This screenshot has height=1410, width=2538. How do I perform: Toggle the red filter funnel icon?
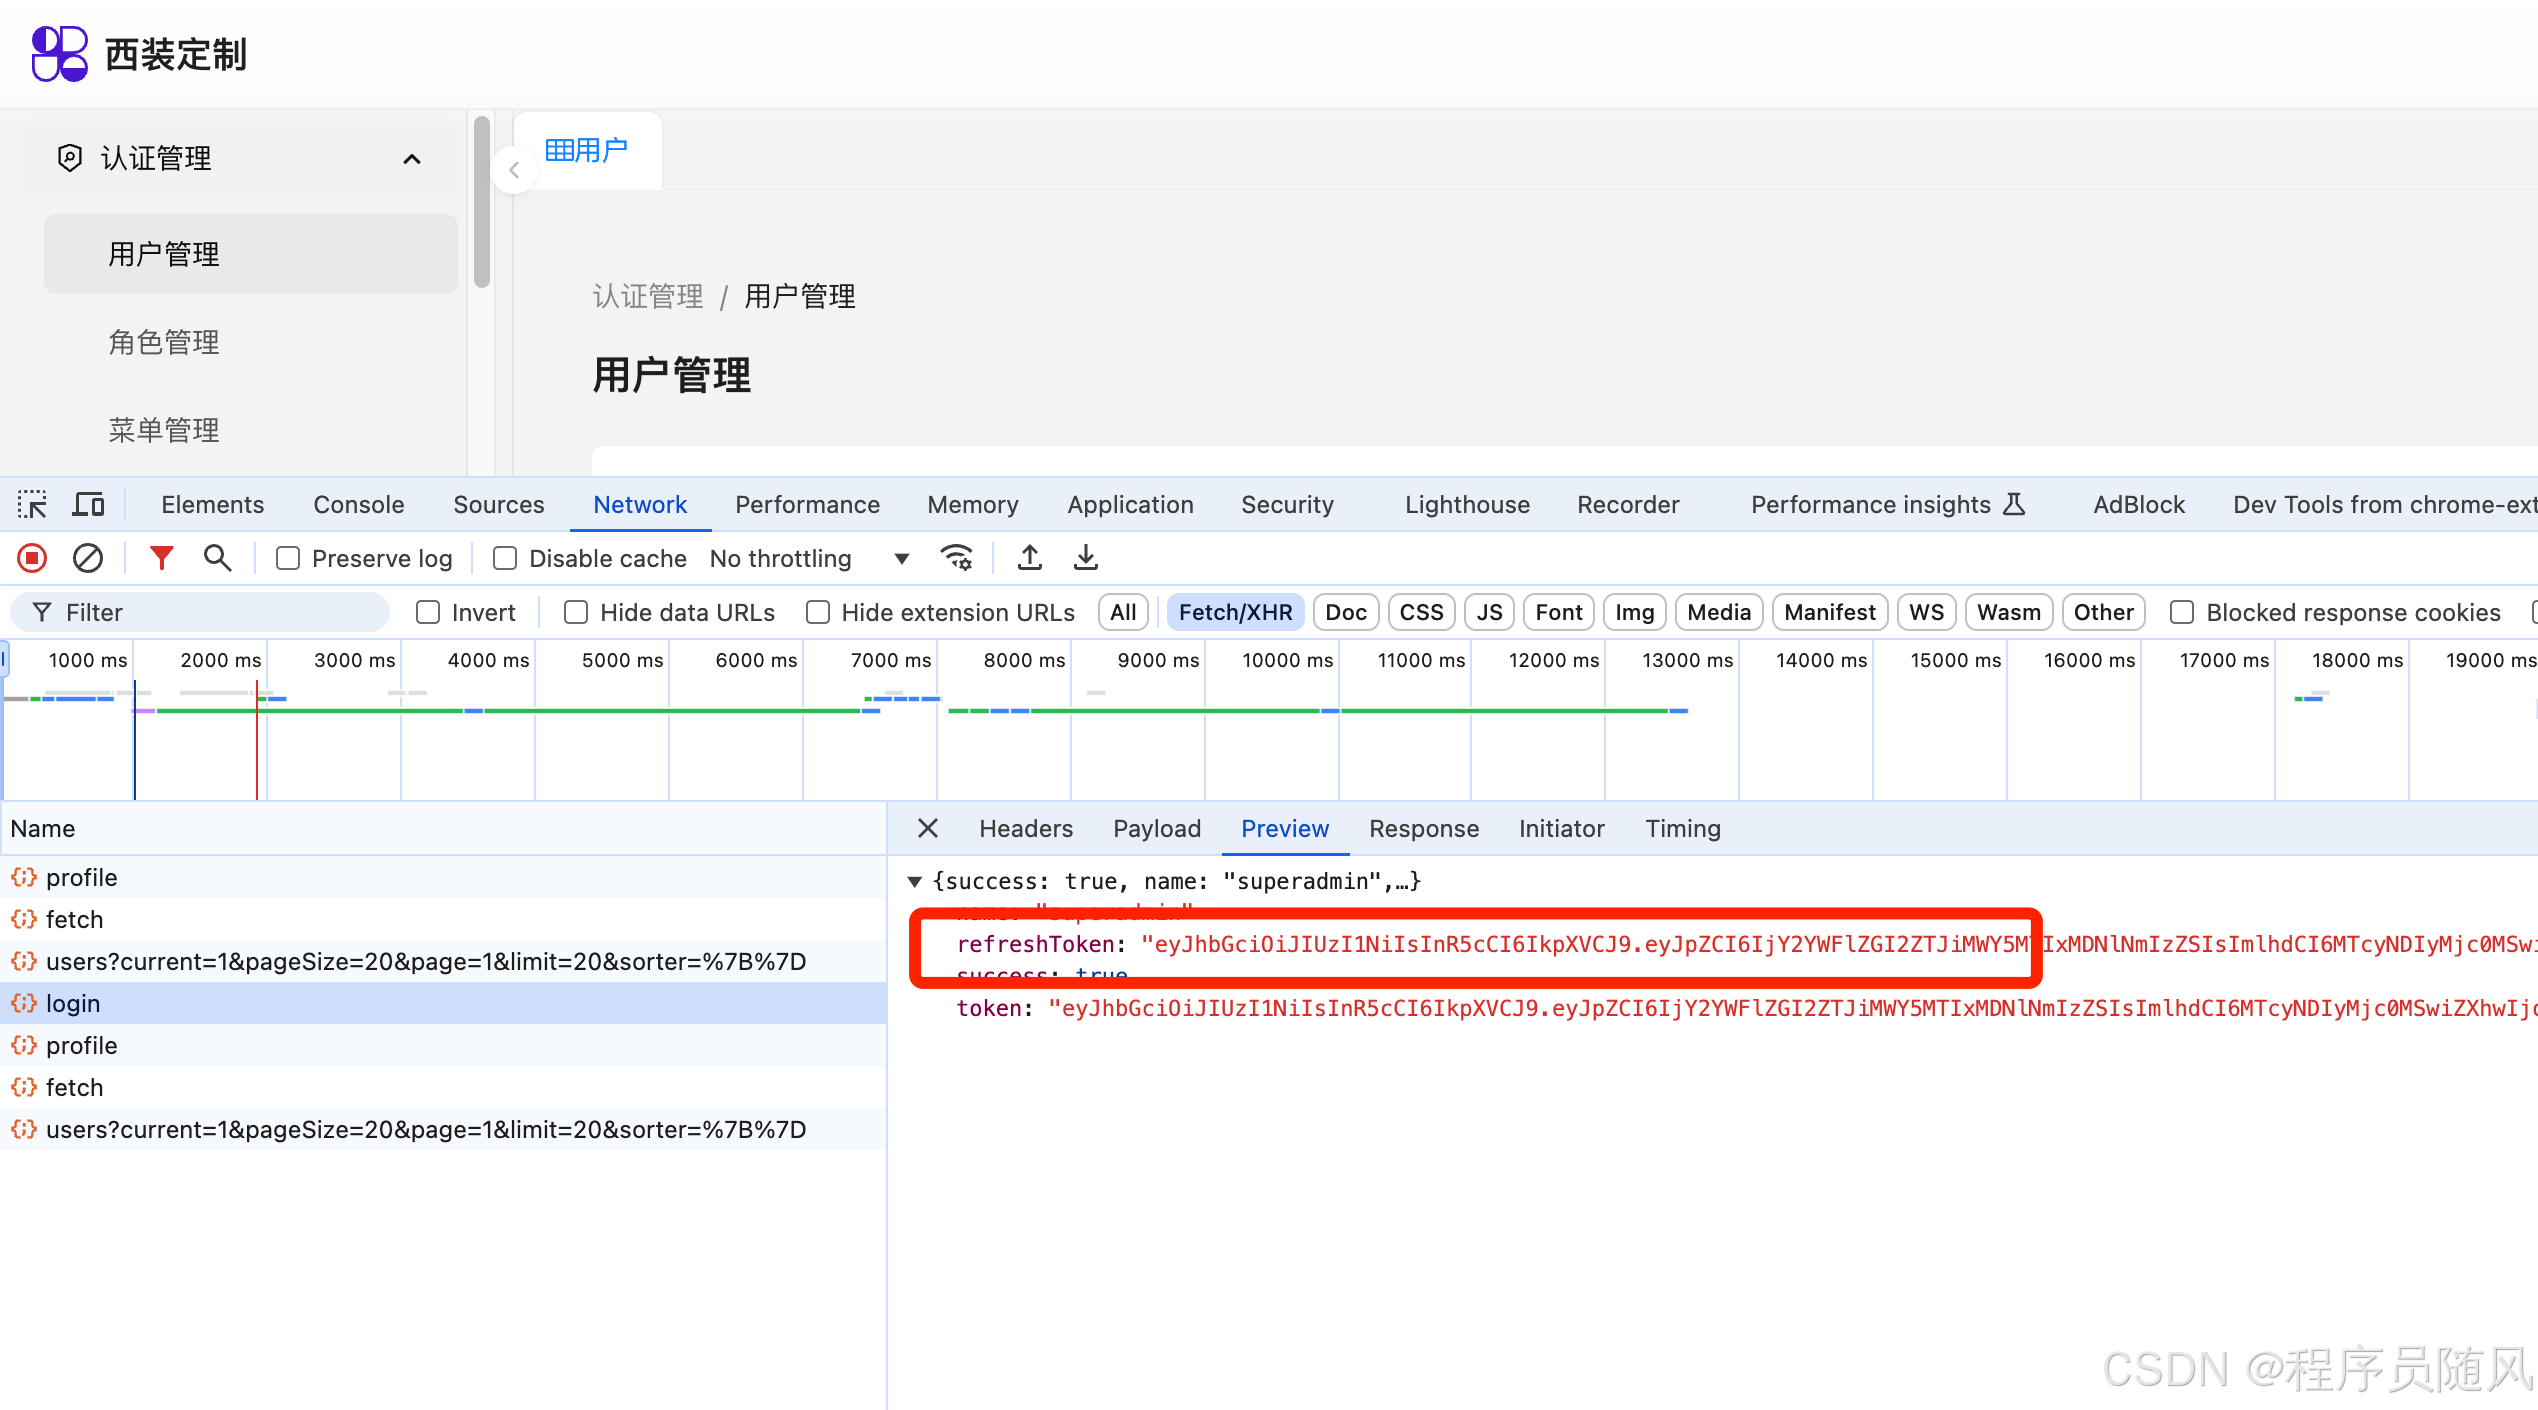click(161, 558)
